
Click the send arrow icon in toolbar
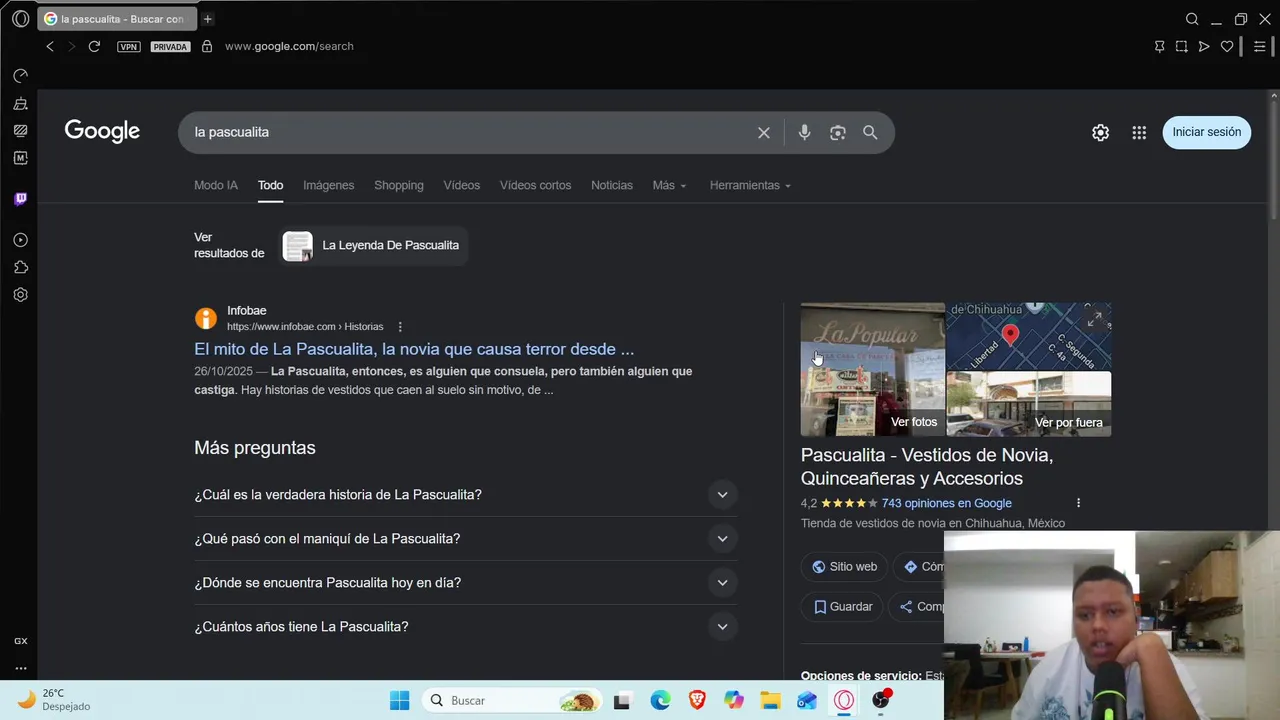click(1204, 46)
